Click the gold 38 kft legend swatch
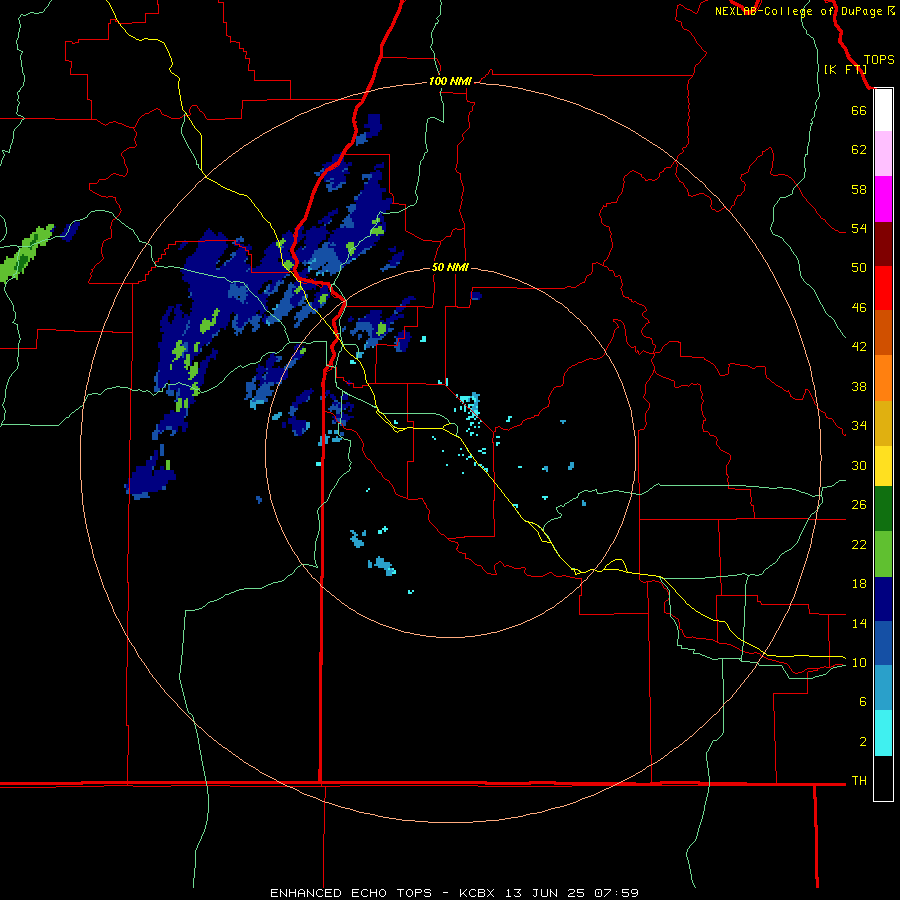Viewport: 900px width, 900px height. pos(883,422)
